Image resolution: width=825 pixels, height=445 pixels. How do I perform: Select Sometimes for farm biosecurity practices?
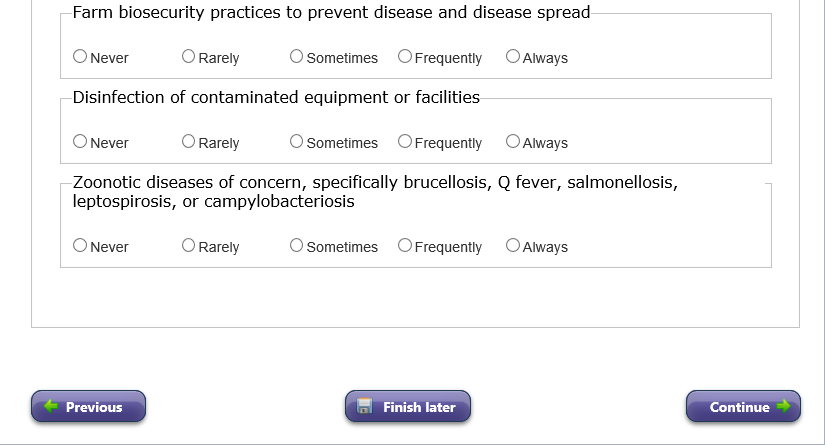point(296,57)
